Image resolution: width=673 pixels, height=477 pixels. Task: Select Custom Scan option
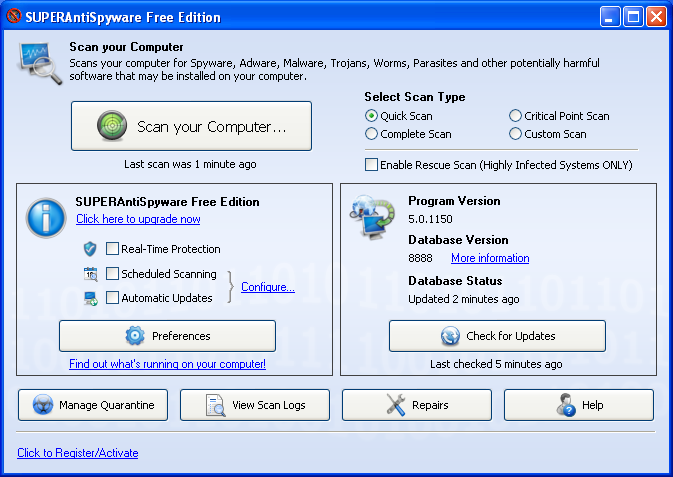515,134
